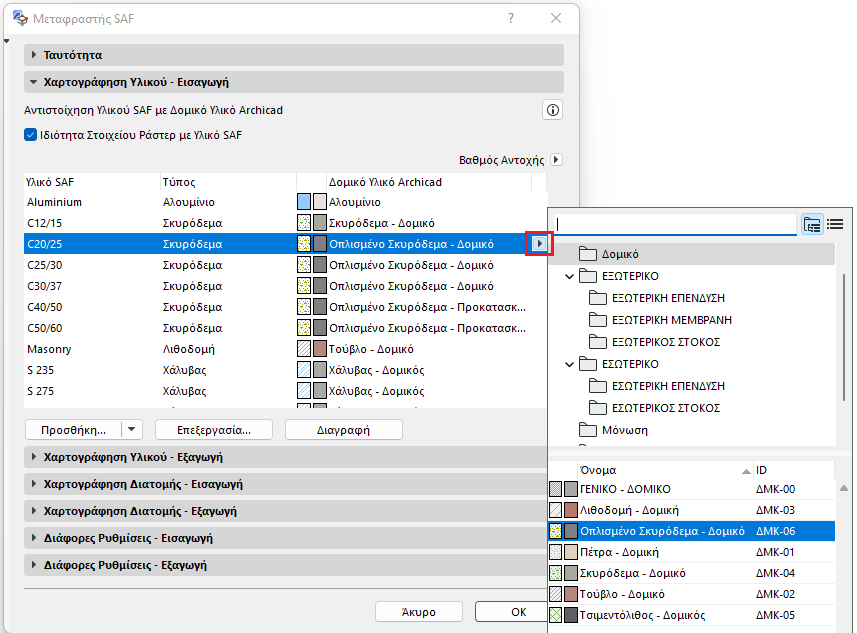857x633 pixels.
Task: Select the C25/30 material row
Action: [285, 265]
